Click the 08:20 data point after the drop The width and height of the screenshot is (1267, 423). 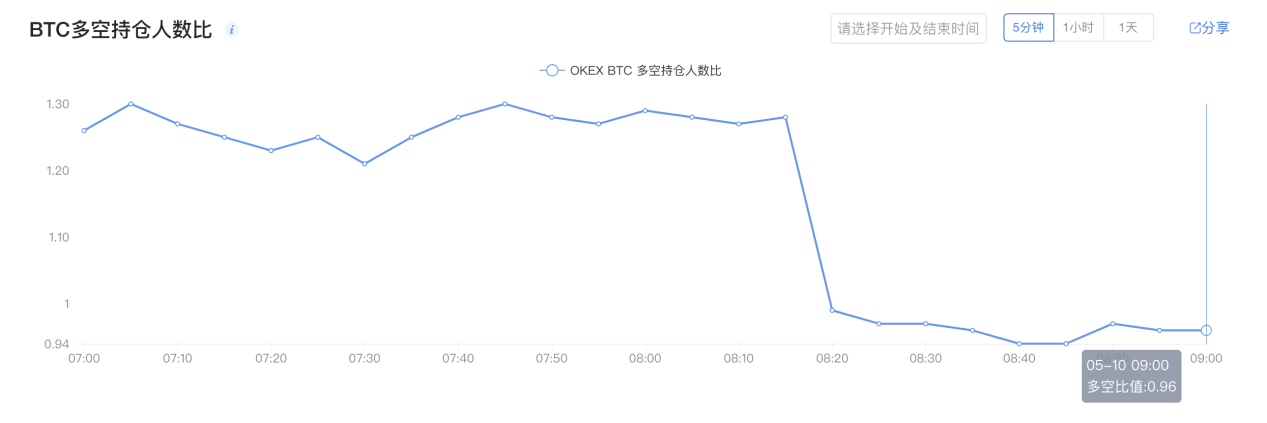pyautogui.click(x=832, y=310)
